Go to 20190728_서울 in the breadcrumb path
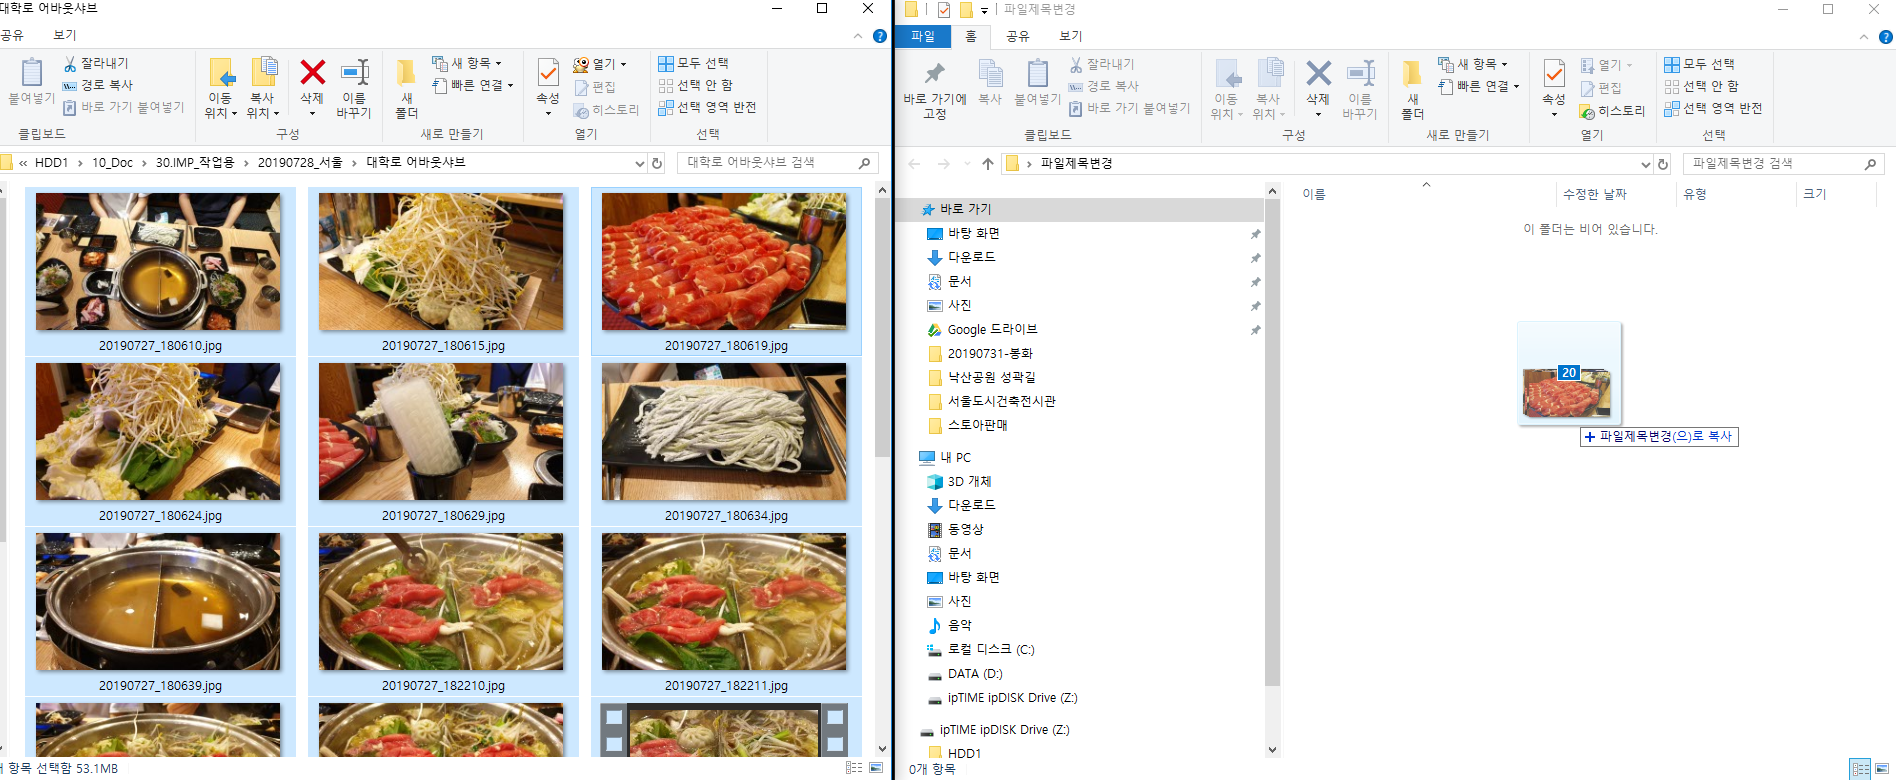The image size is (1896, 780). coord(300,163)
